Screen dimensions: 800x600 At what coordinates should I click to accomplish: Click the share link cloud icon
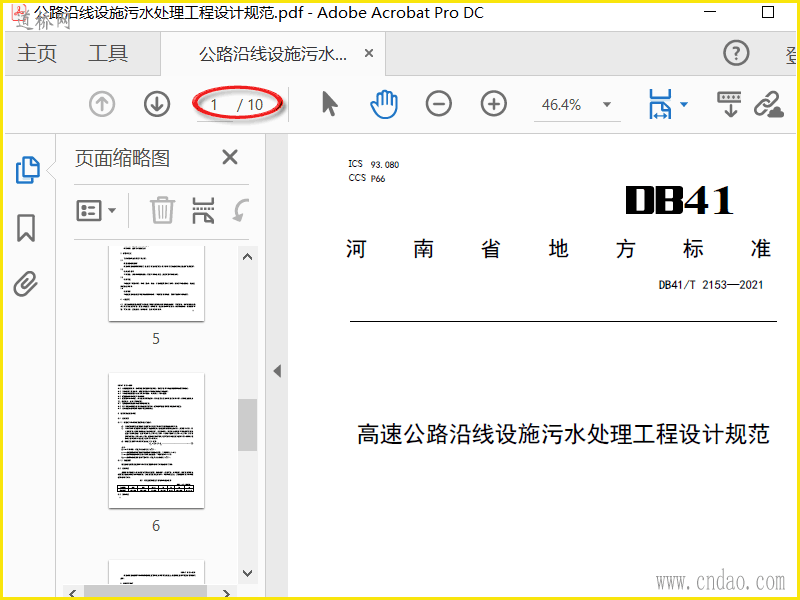[x=768, y=104]
